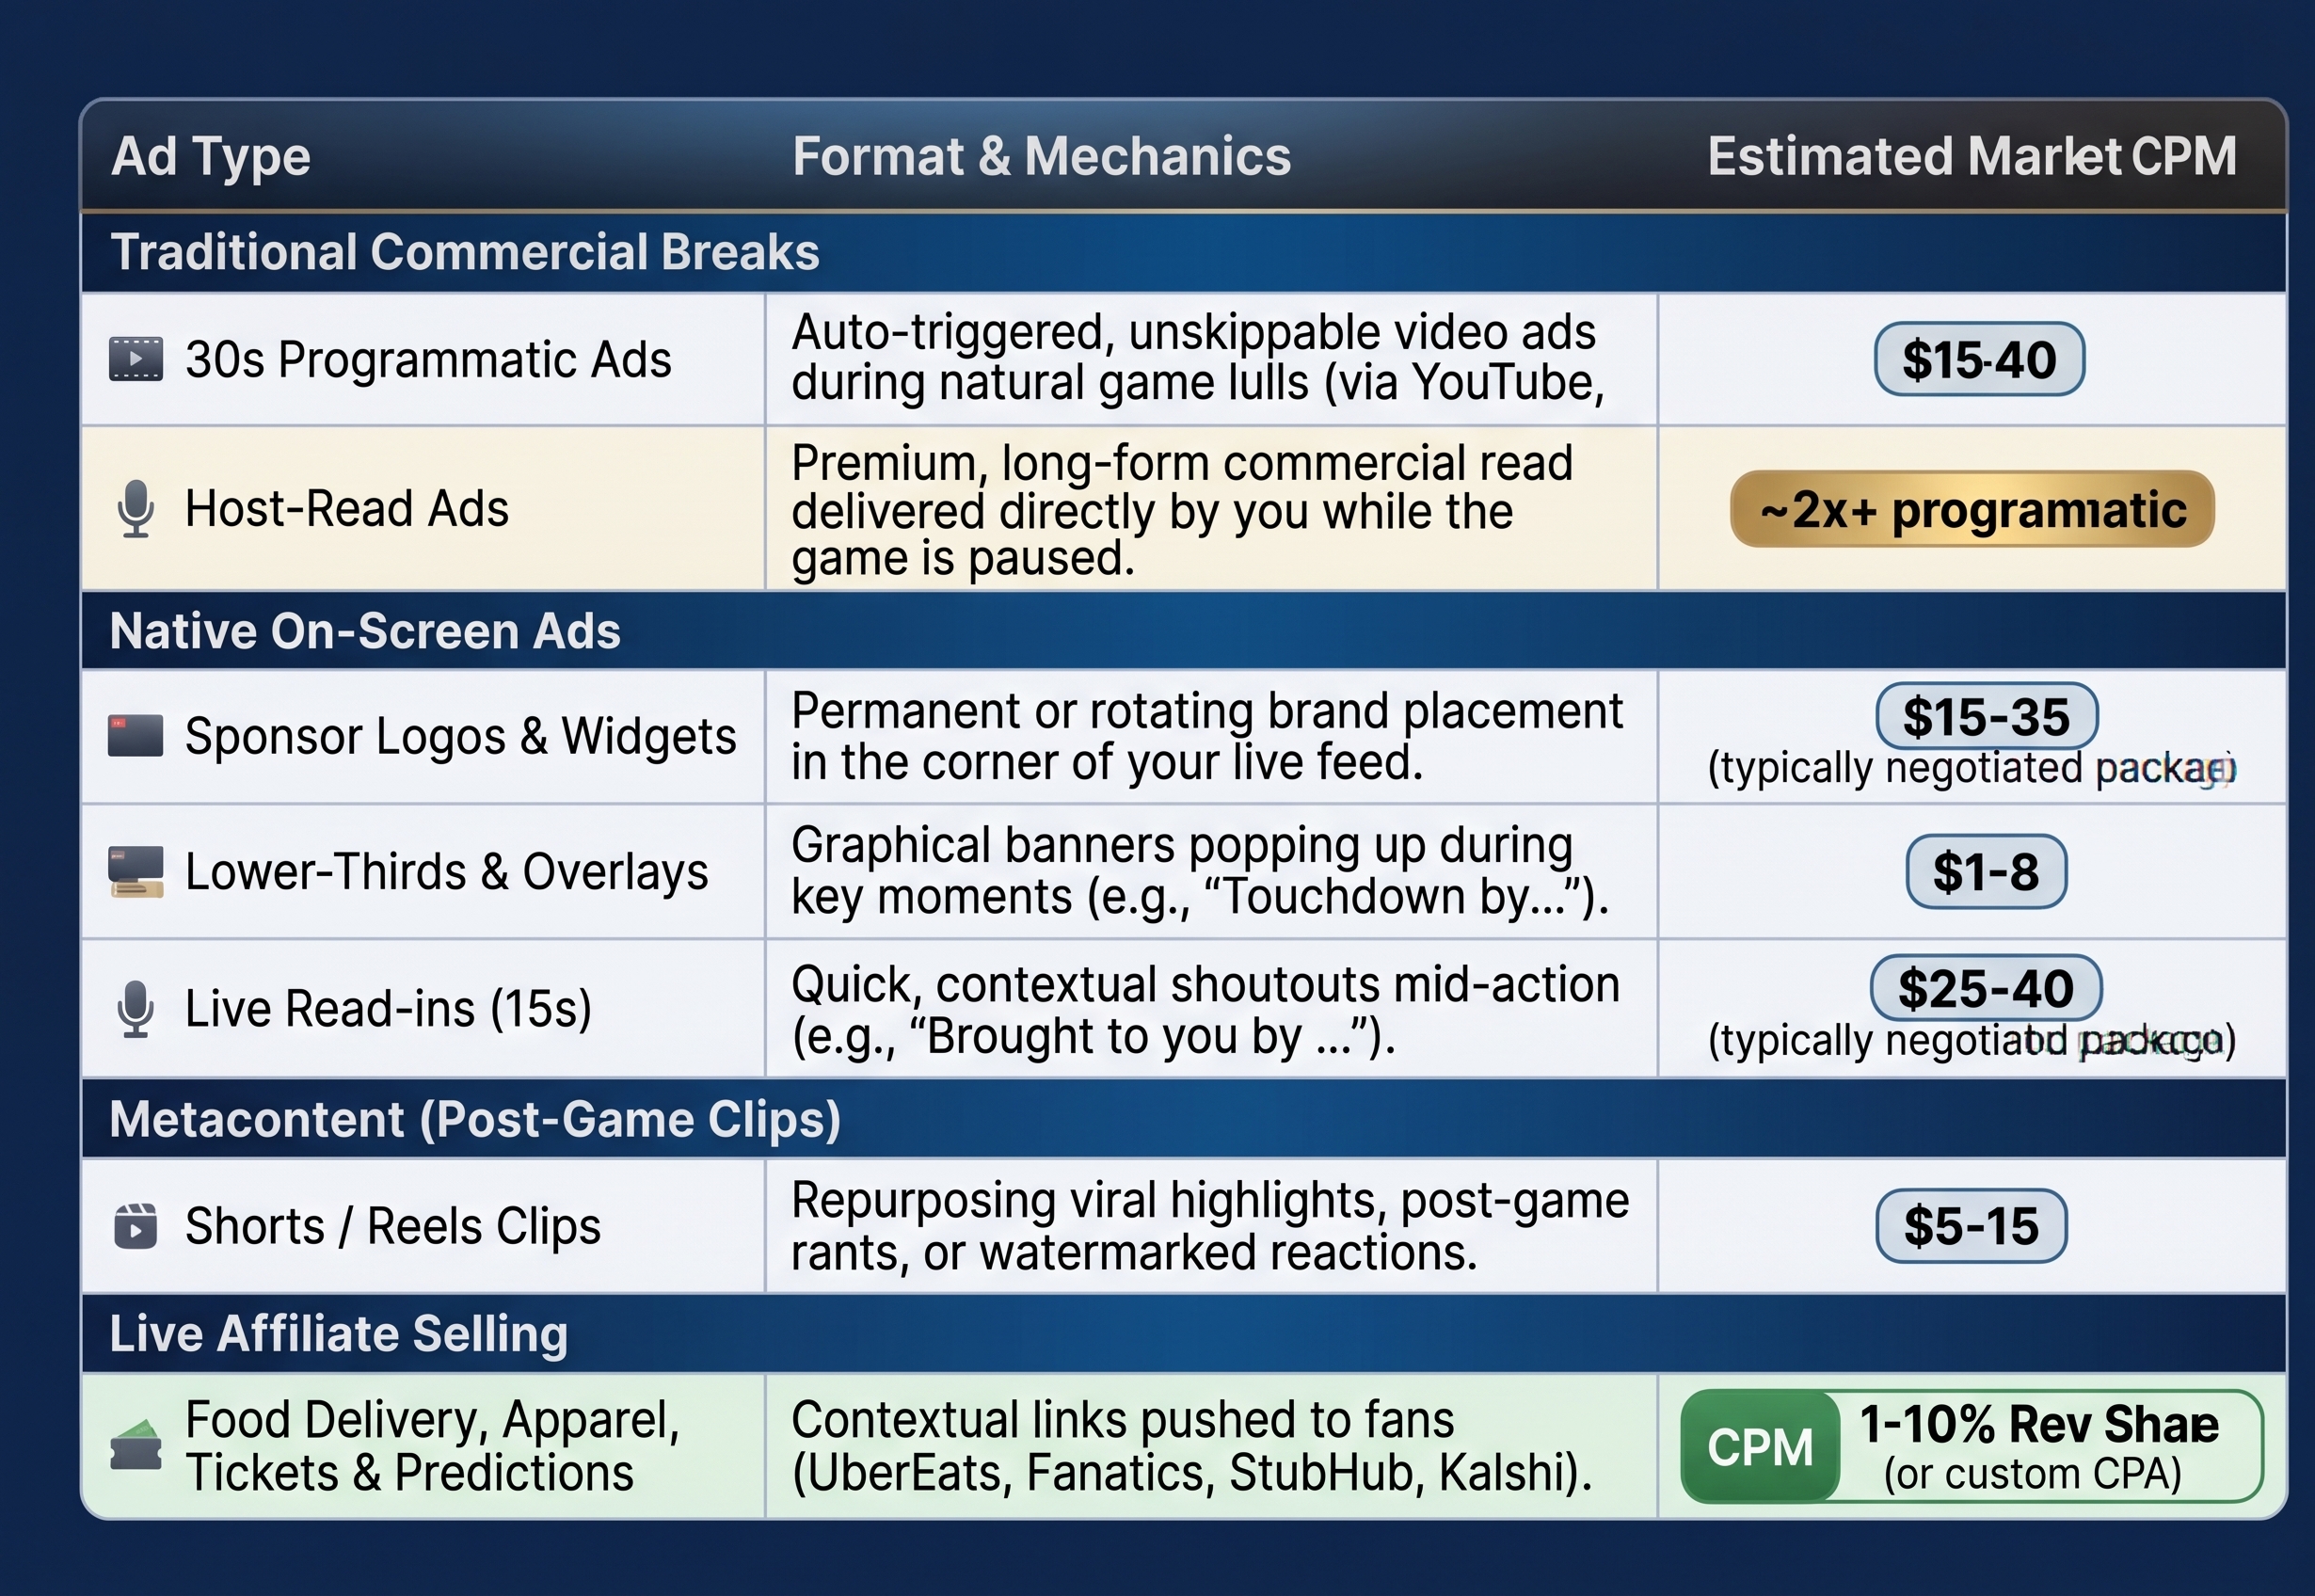Click the $5-15 CPM pill
This screenshot has width=2315, height=1596.
coord(1971,1226)
